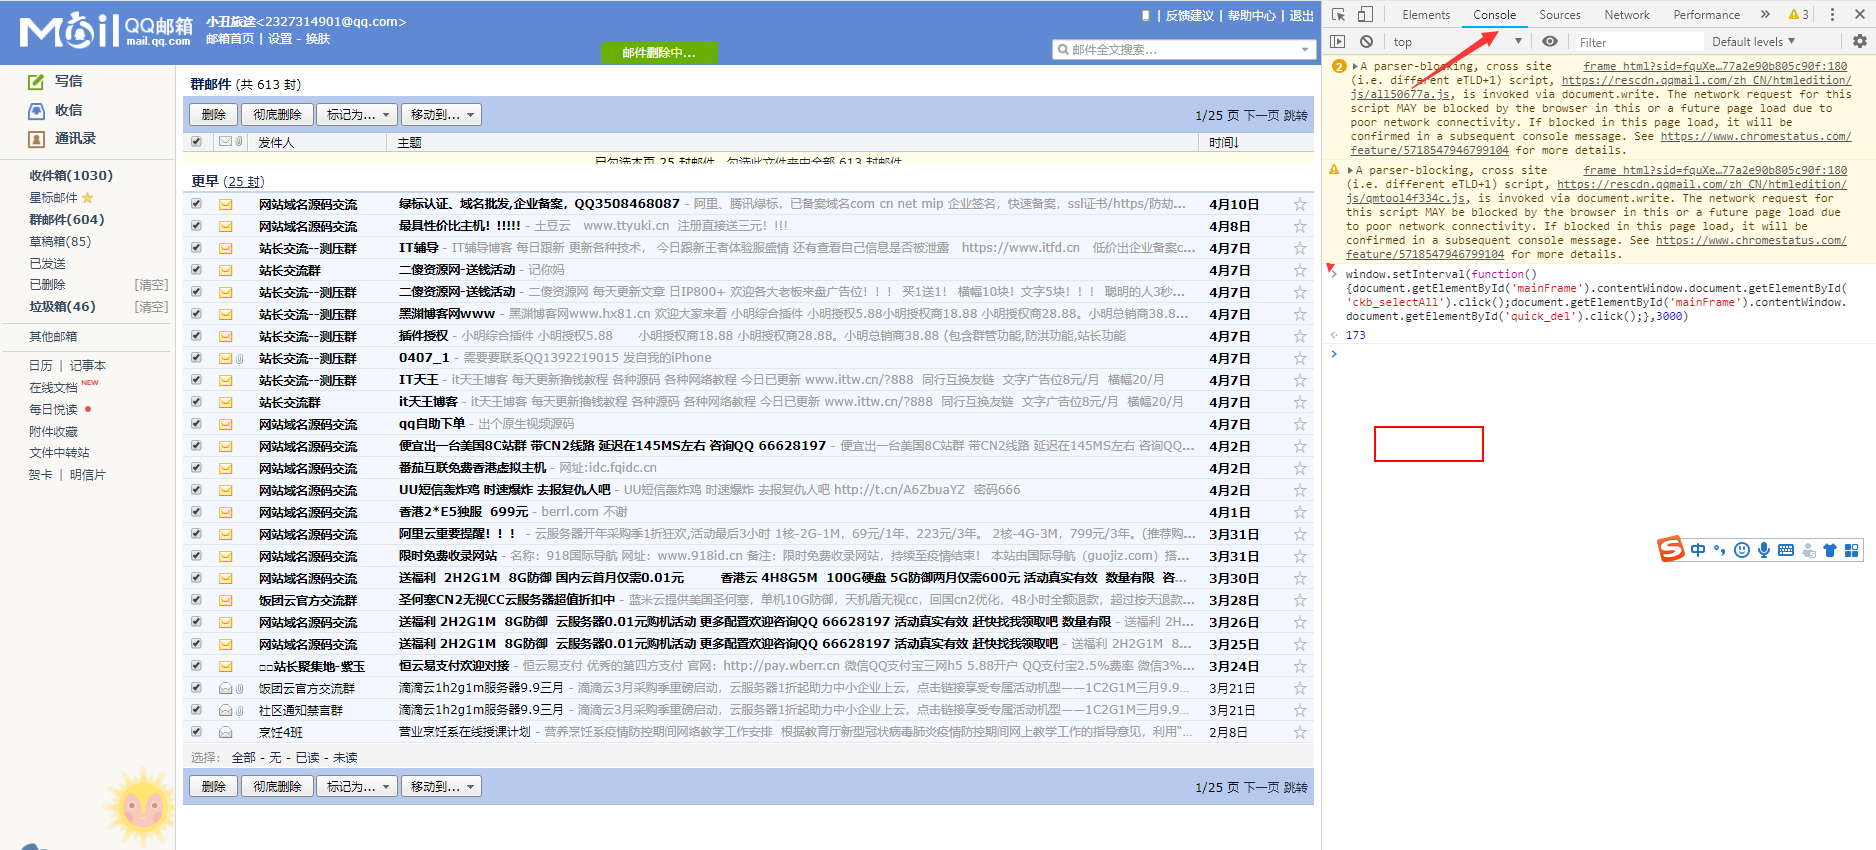Select the 未读 filter link
This screenshot has height=850, width=1876.
coord(345,758)
